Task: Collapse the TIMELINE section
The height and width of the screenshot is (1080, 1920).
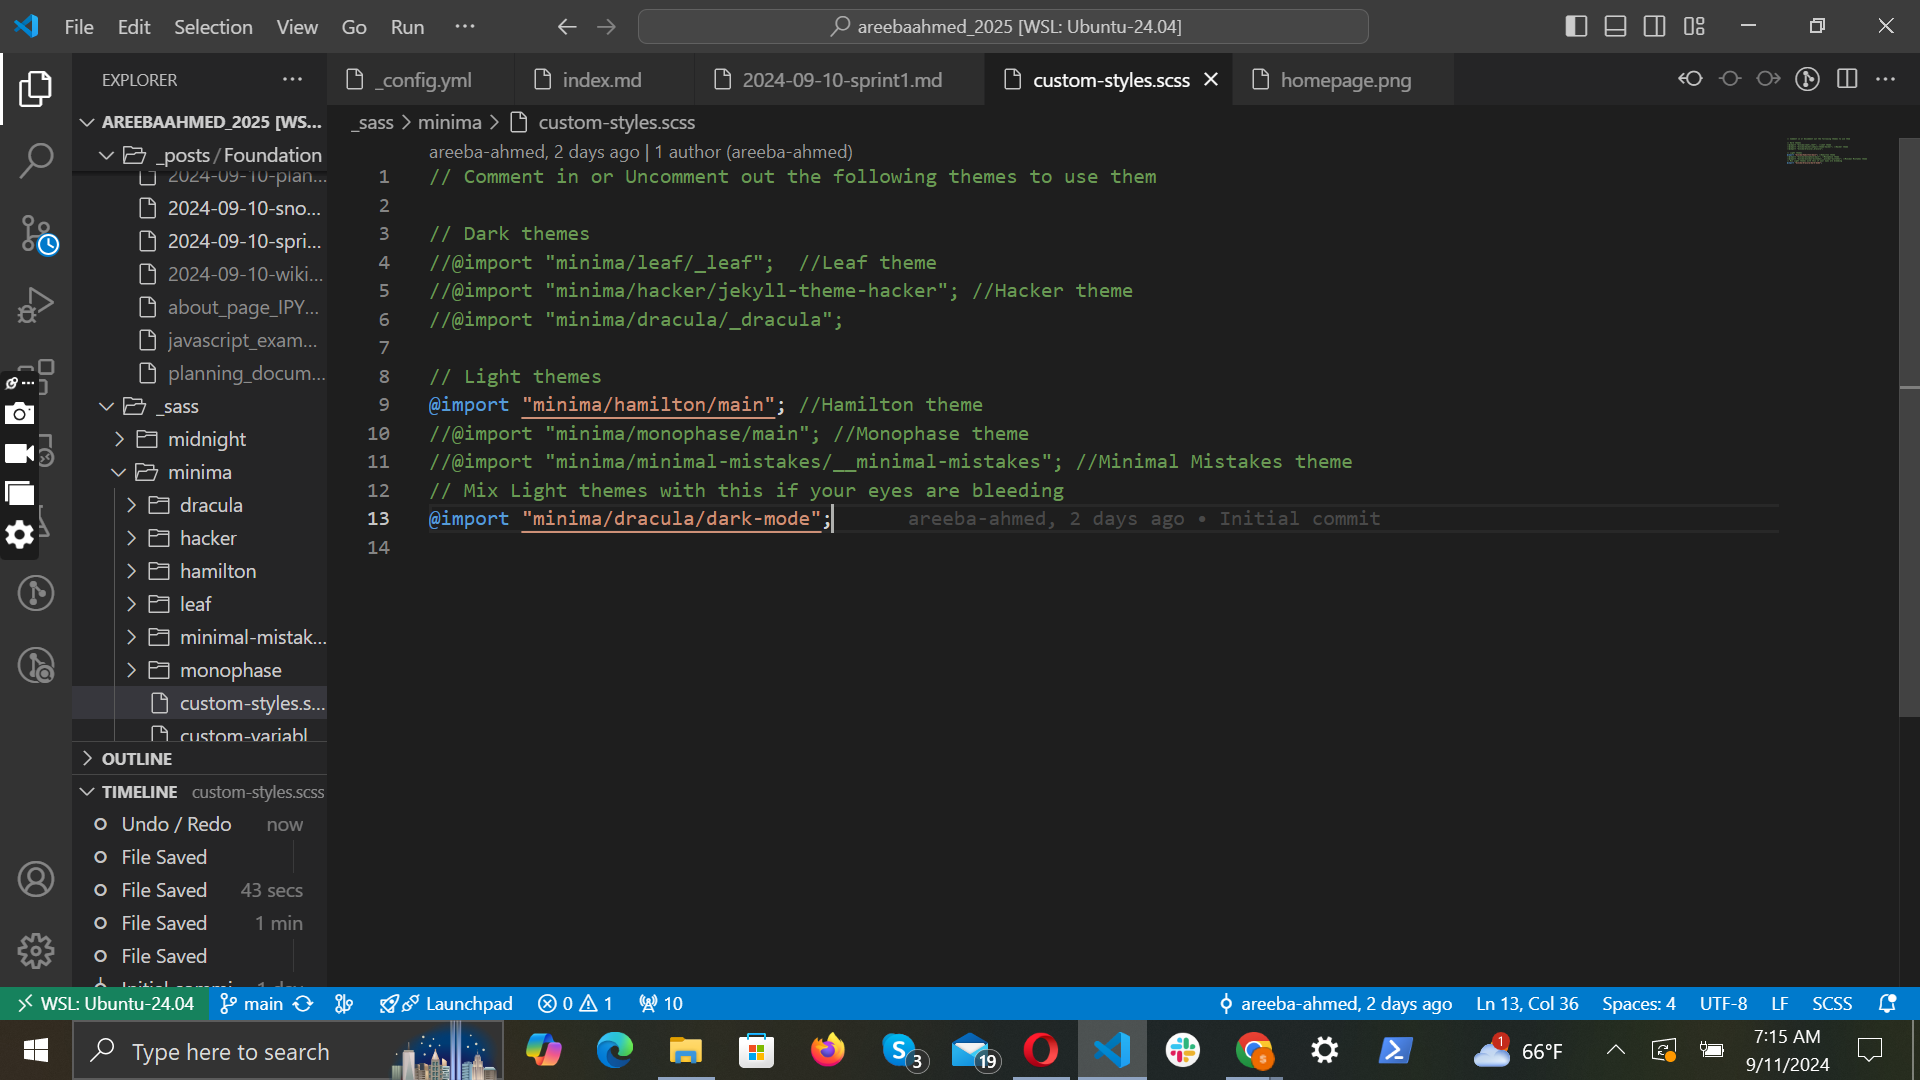Action: coord(200,792)
